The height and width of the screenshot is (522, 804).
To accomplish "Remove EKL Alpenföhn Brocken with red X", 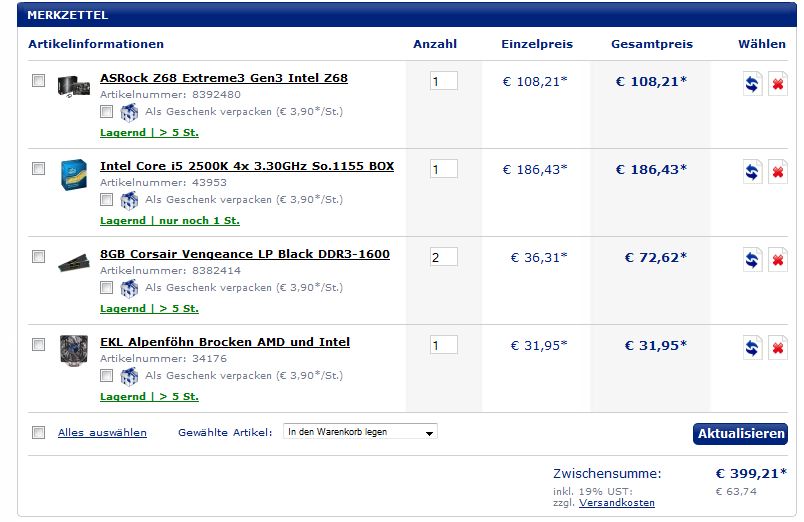I will pyautogui.click(x=777, y=349).
